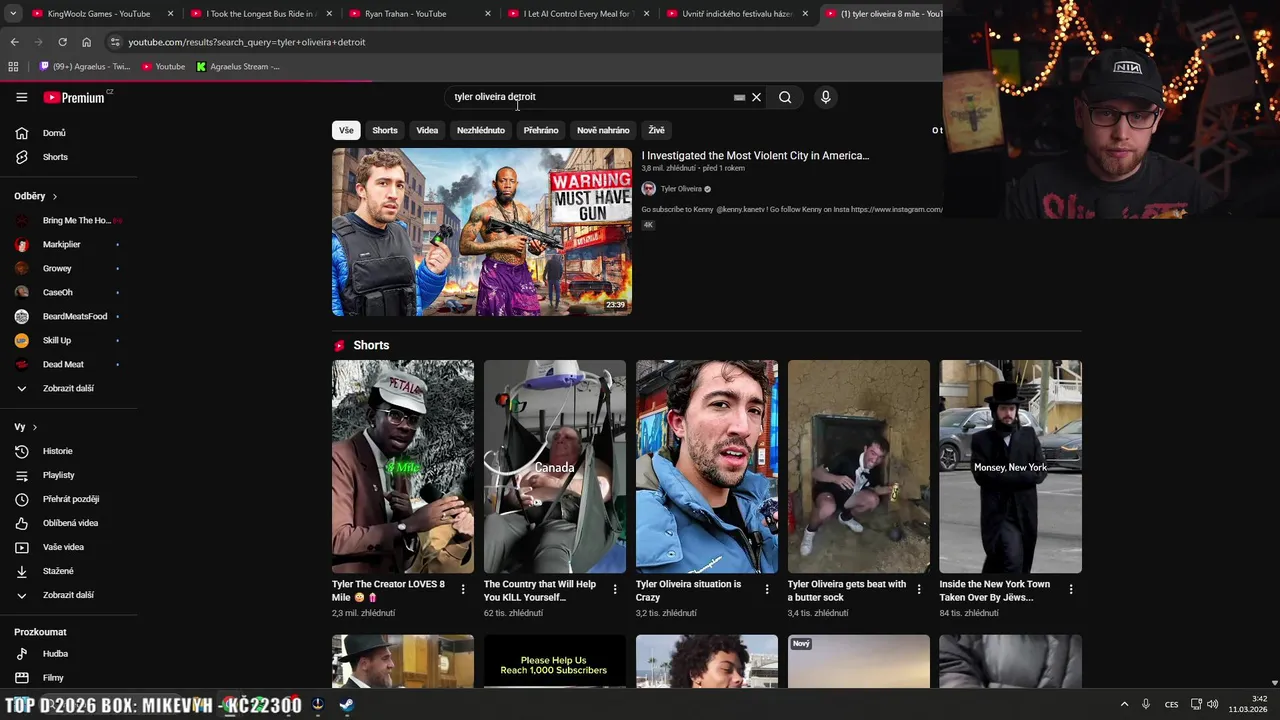Screen dimensions: 1280x720
Task: Select the Videa filter chip
Action: coord(427,130)
